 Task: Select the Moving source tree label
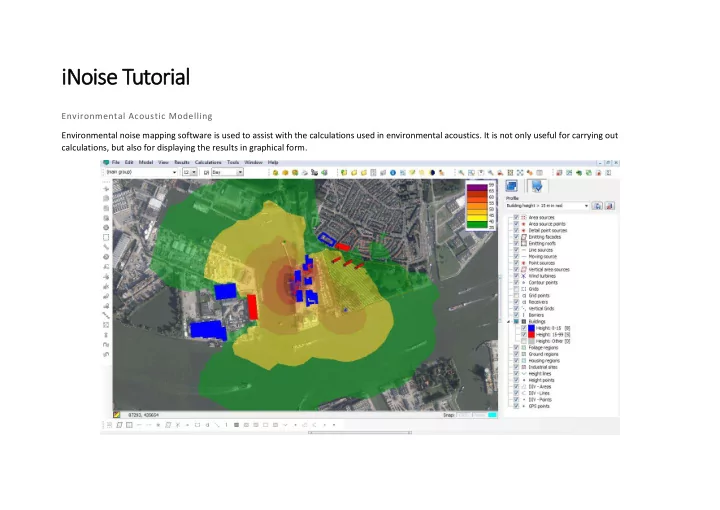tap(543, 256)
